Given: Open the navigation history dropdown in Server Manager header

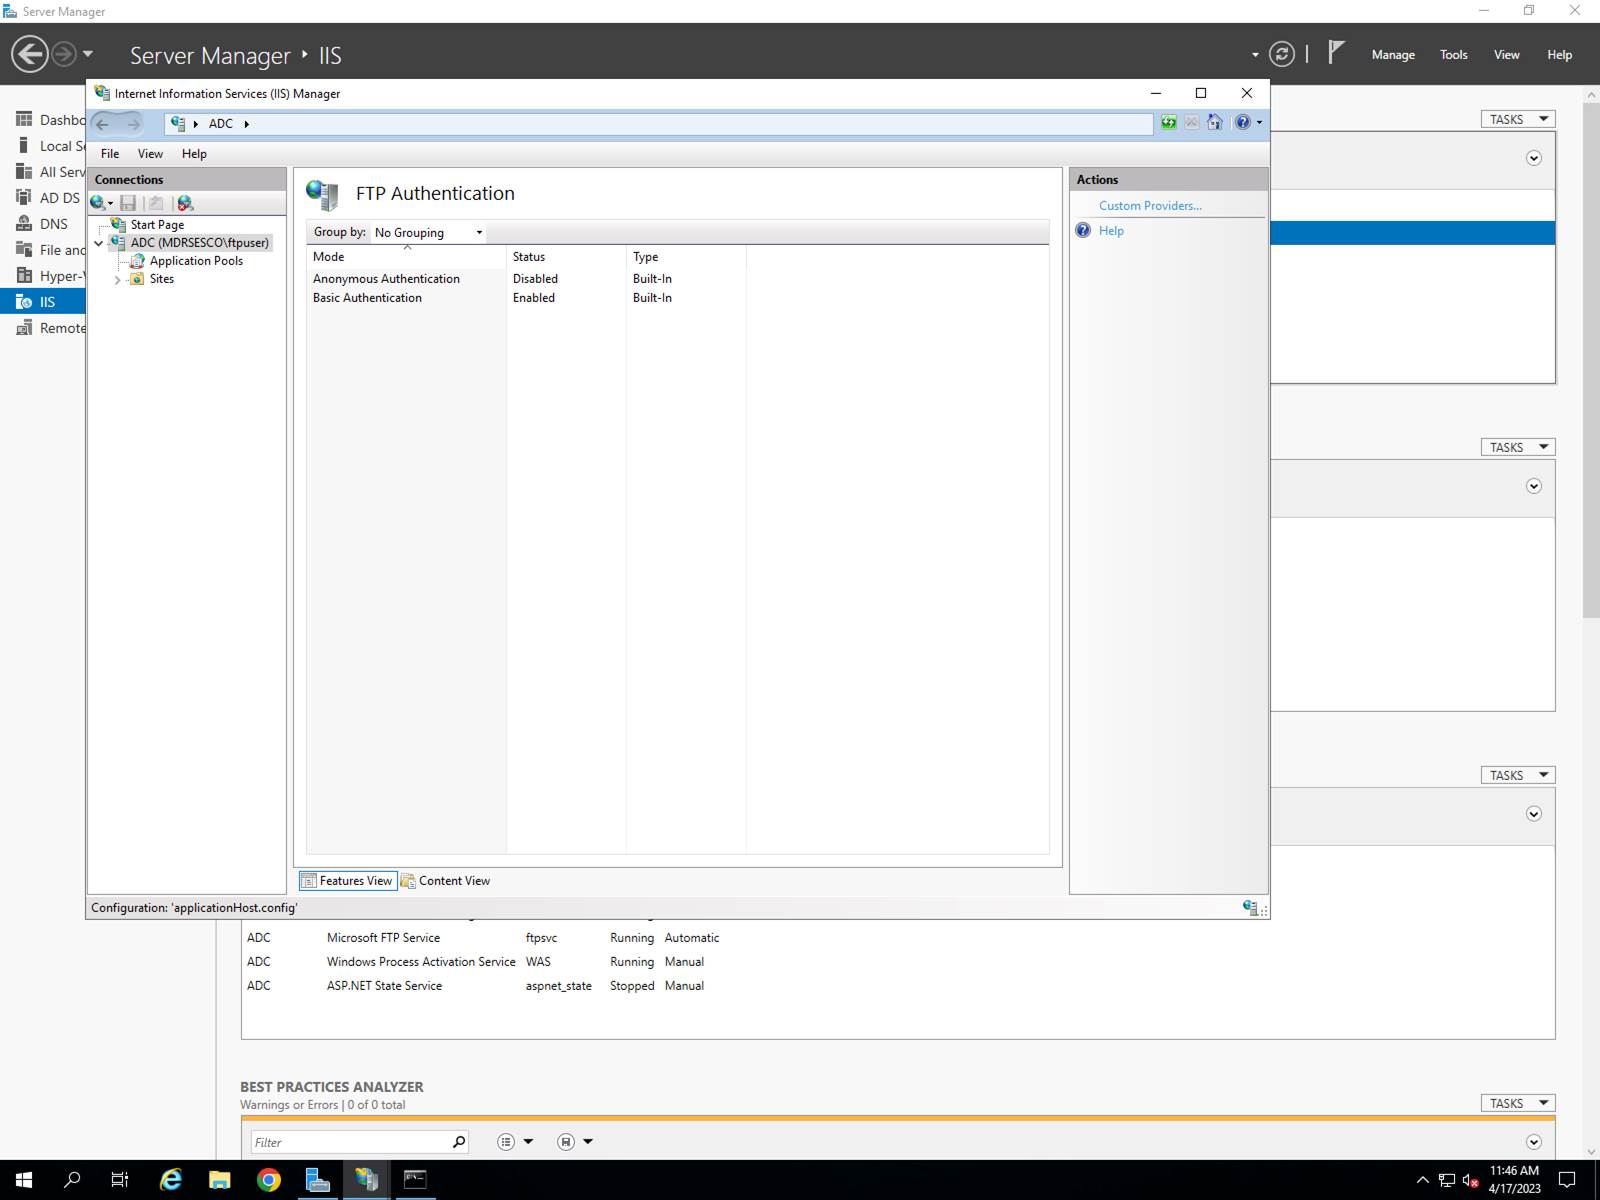Looking at the screenshot, I should [88, 54].
